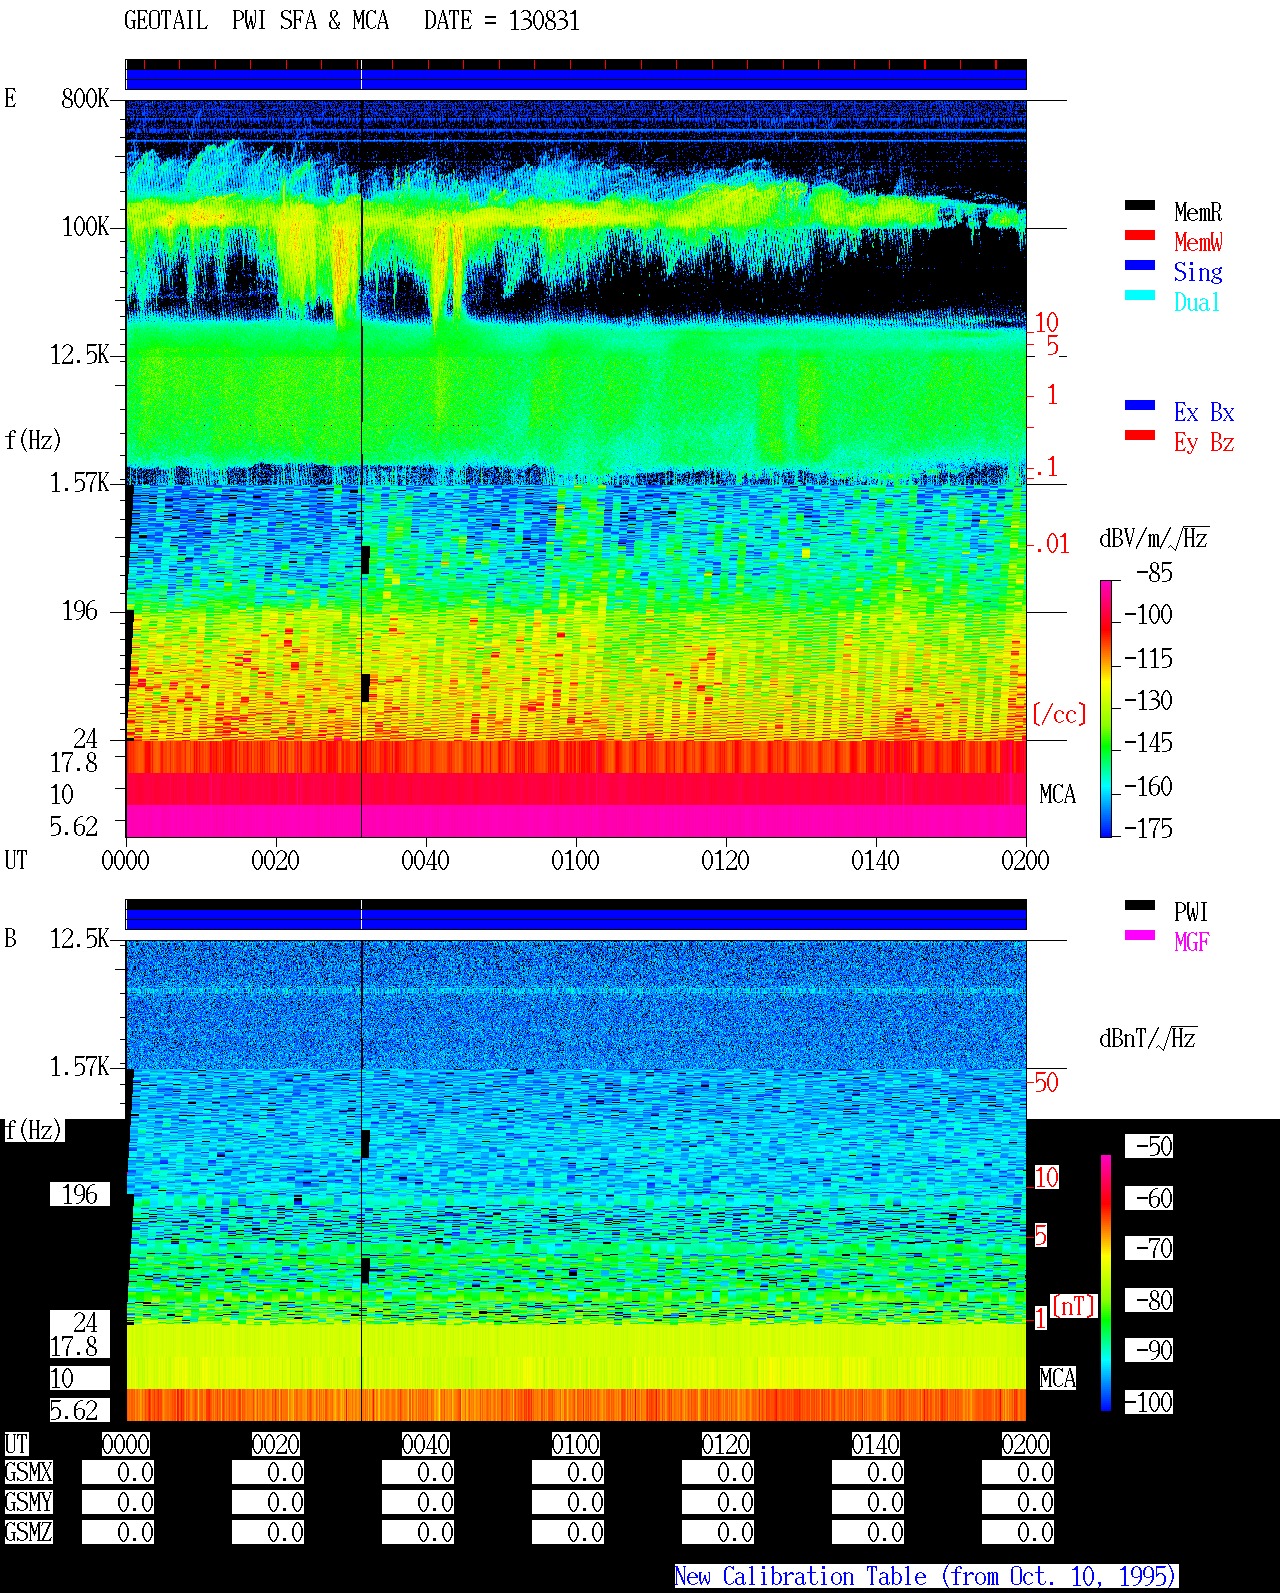
Task: Click the B panel f(Hz) axis title
Action: [x=33, y=1130]
